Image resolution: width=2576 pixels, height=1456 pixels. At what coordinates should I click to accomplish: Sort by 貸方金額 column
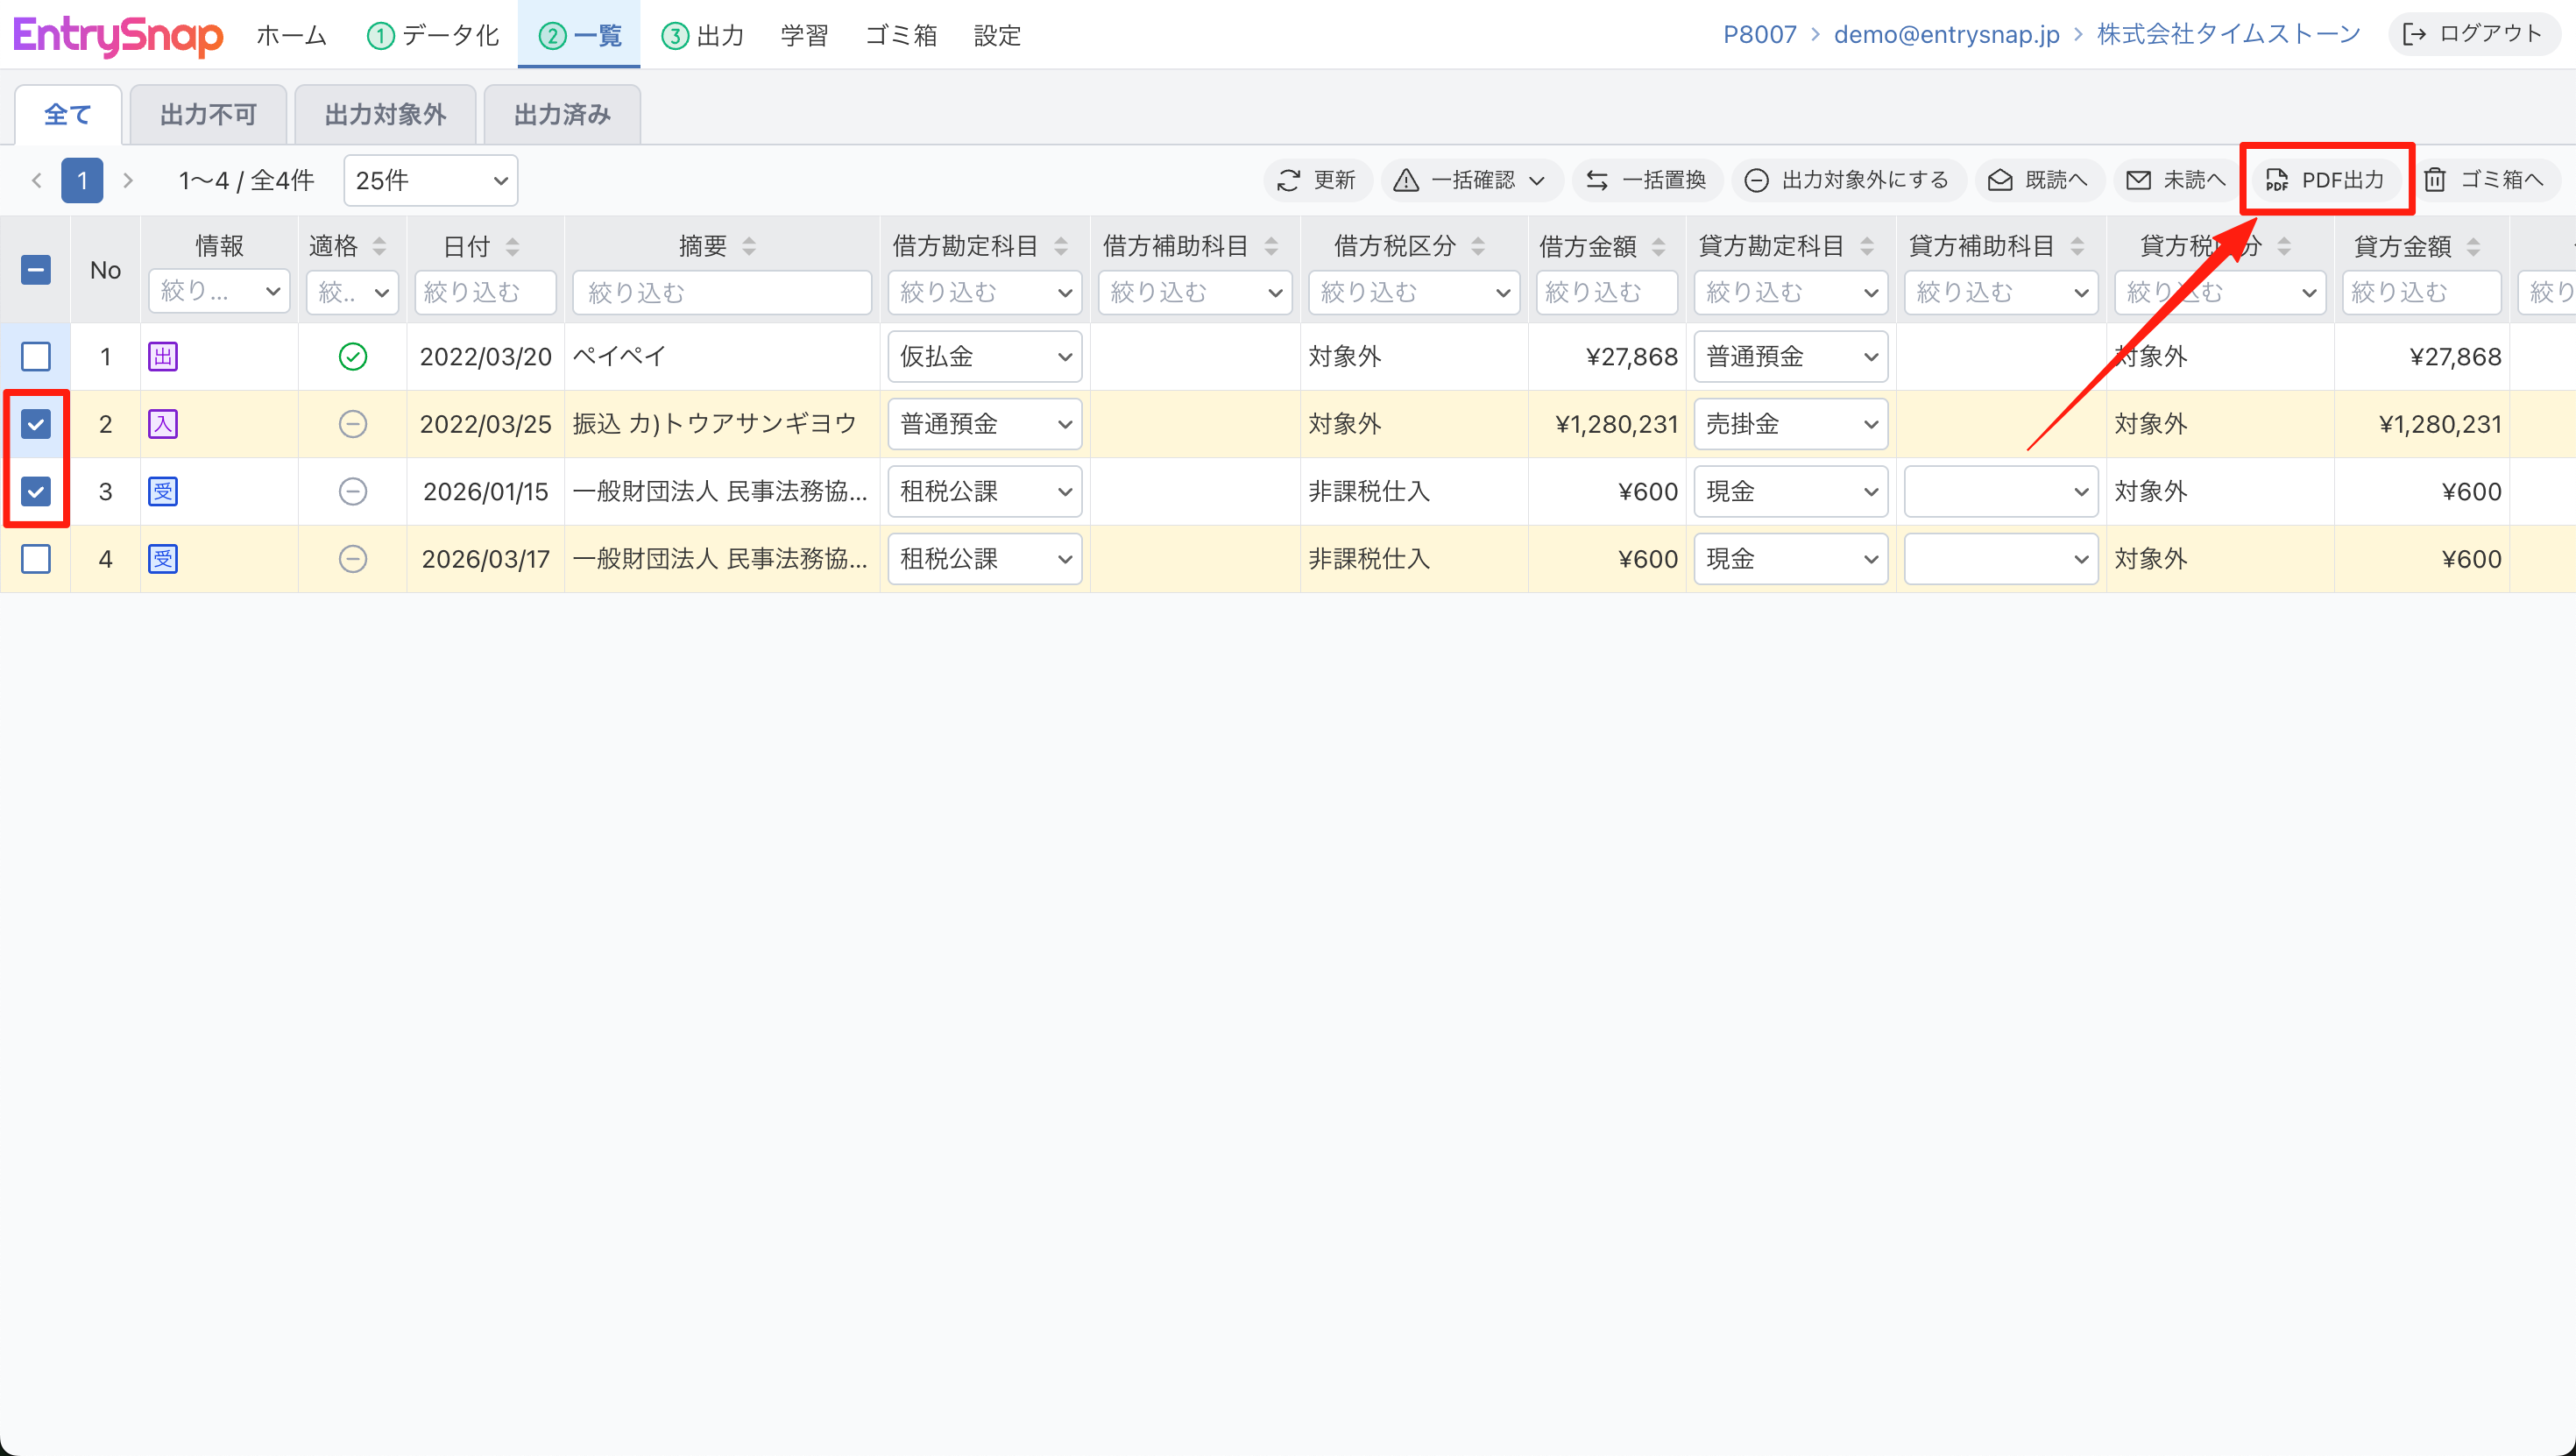point(2473,246)
